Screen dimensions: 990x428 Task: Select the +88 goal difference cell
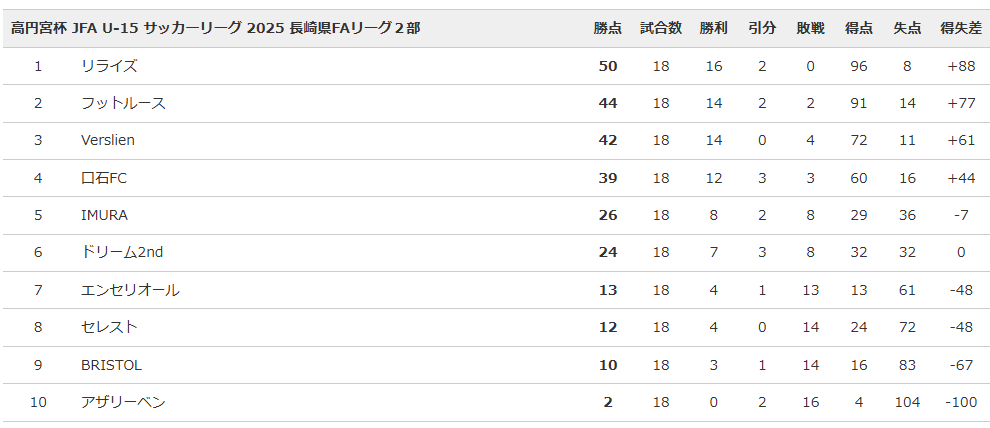[x=961, y=66]
